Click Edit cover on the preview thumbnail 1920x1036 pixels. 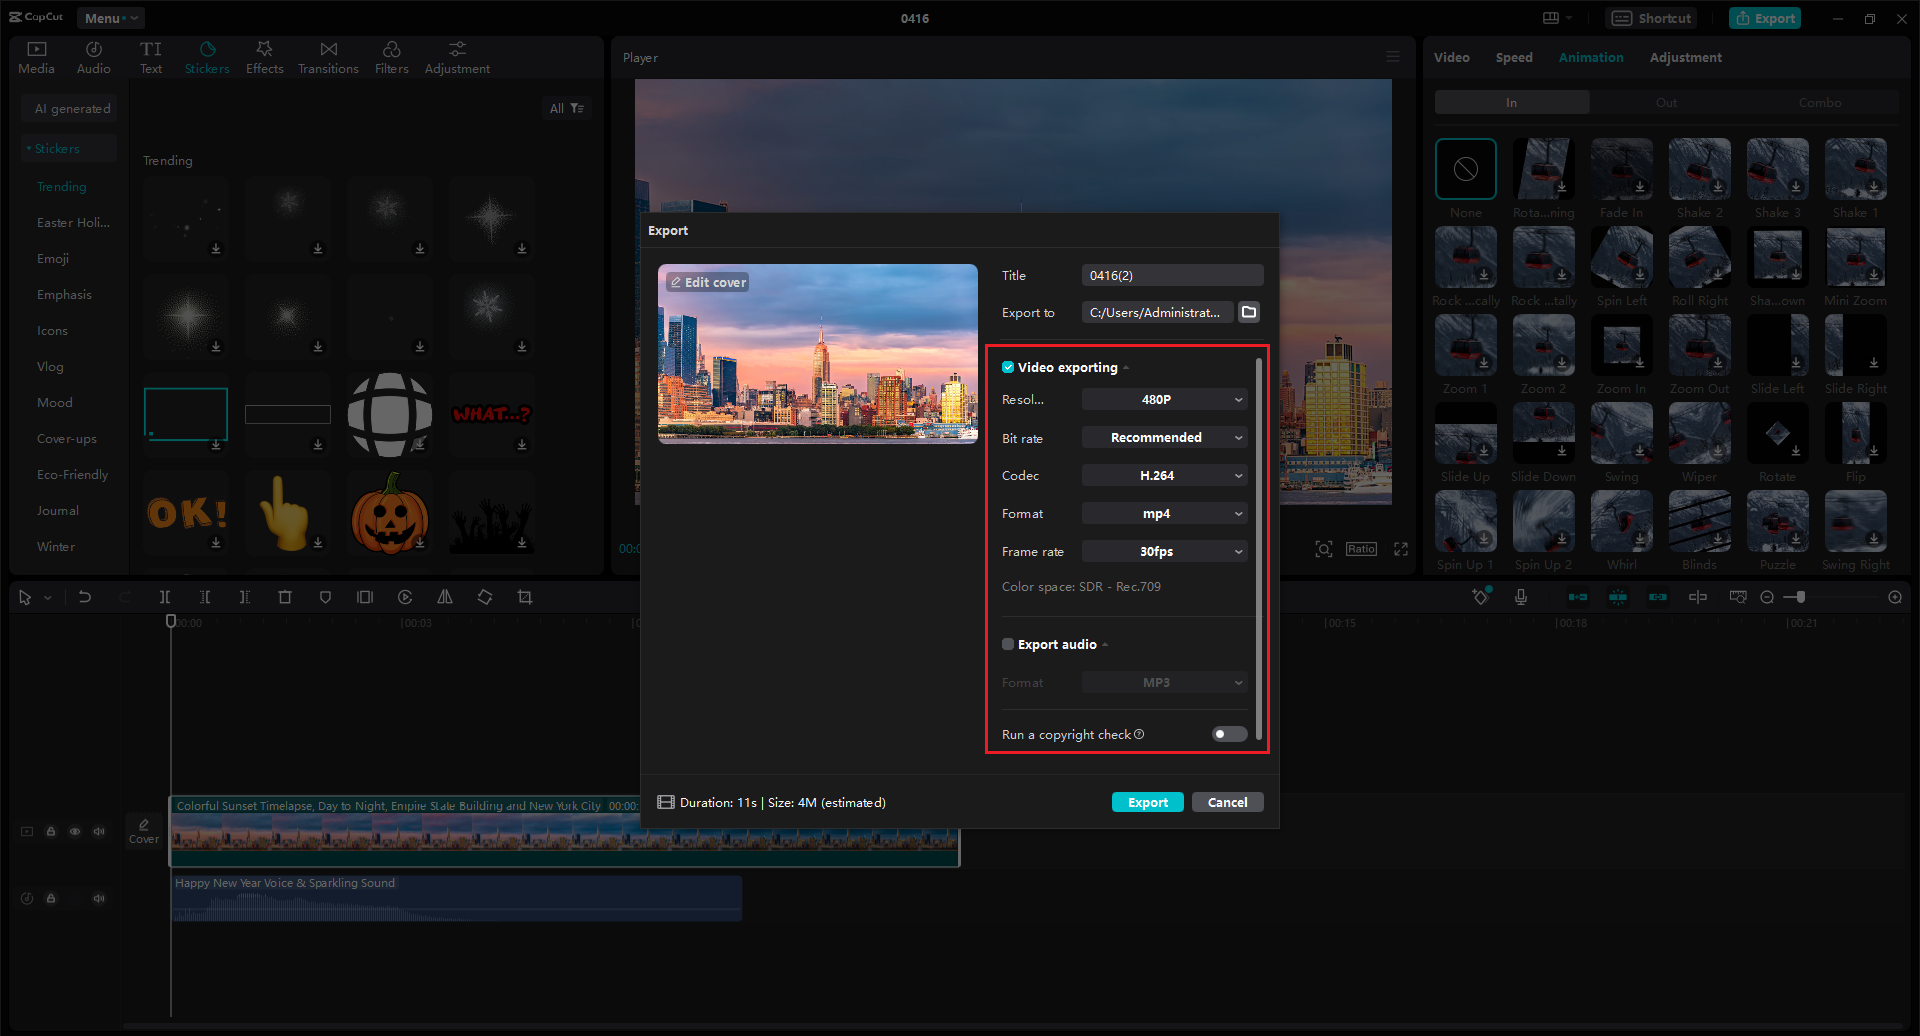[708, 282]
